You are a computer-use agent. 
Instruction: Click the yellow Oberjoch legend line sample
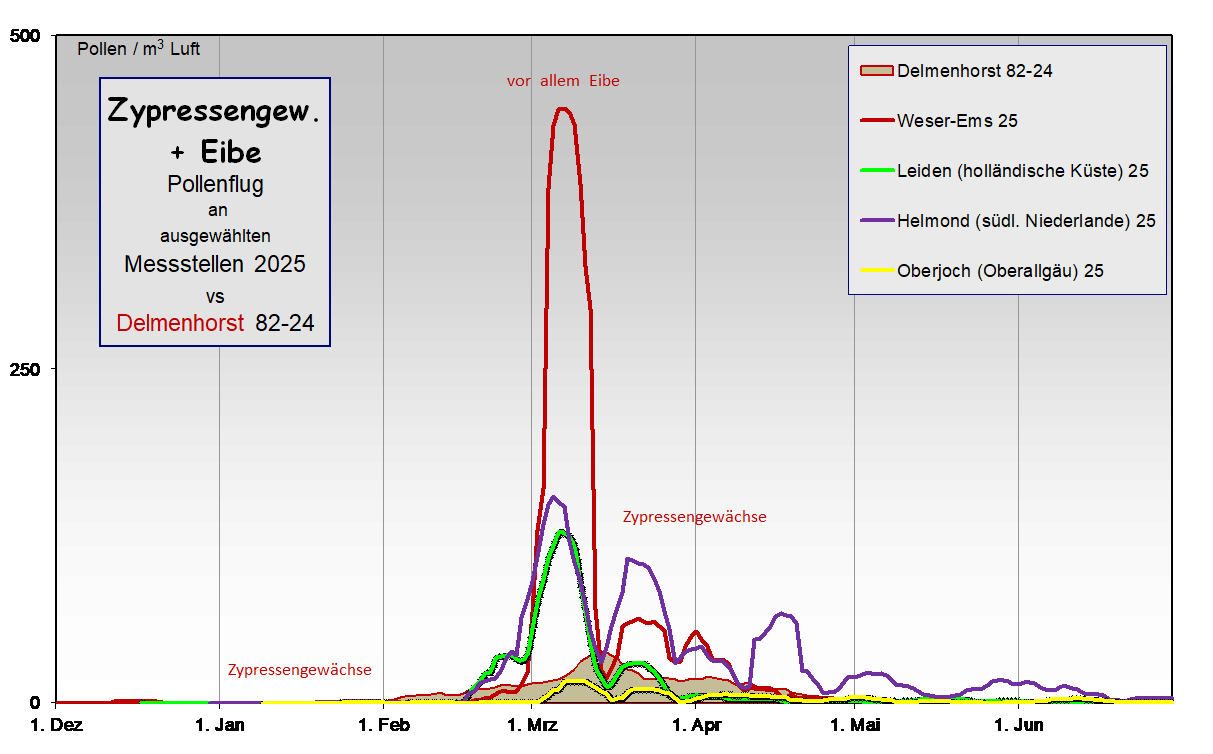tap(876, 270)
